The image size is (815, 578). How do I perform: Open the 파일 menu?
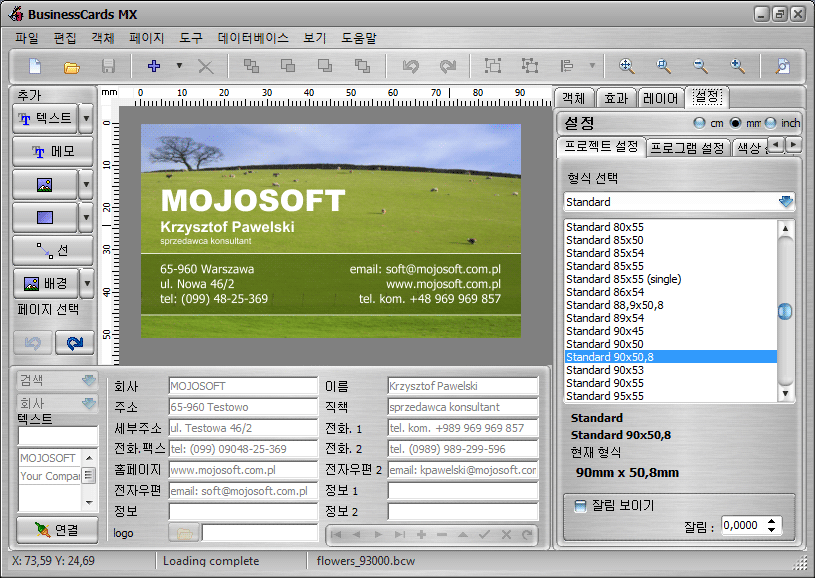27,38
